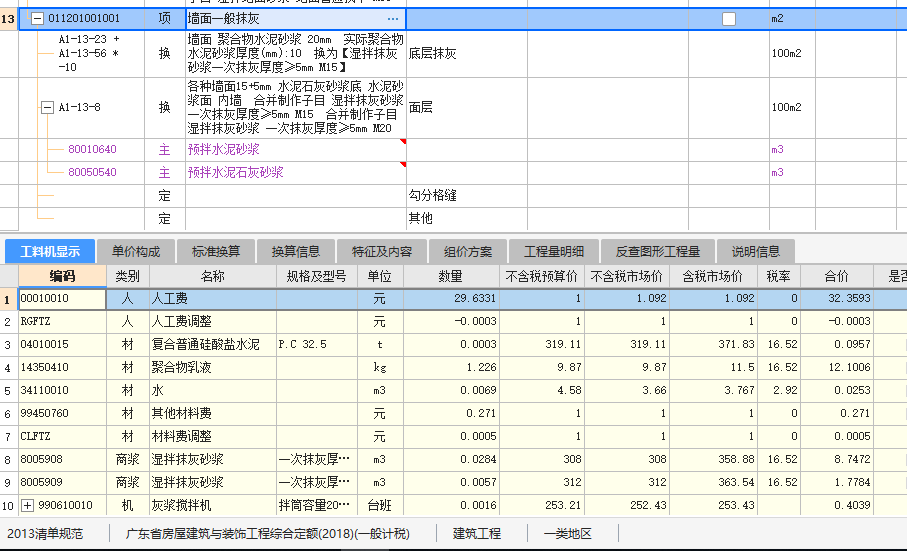This screenshot has height=551, width=907.
Task: Collapse the A1-13-8 quota node
Action: (x=47, y=108)
